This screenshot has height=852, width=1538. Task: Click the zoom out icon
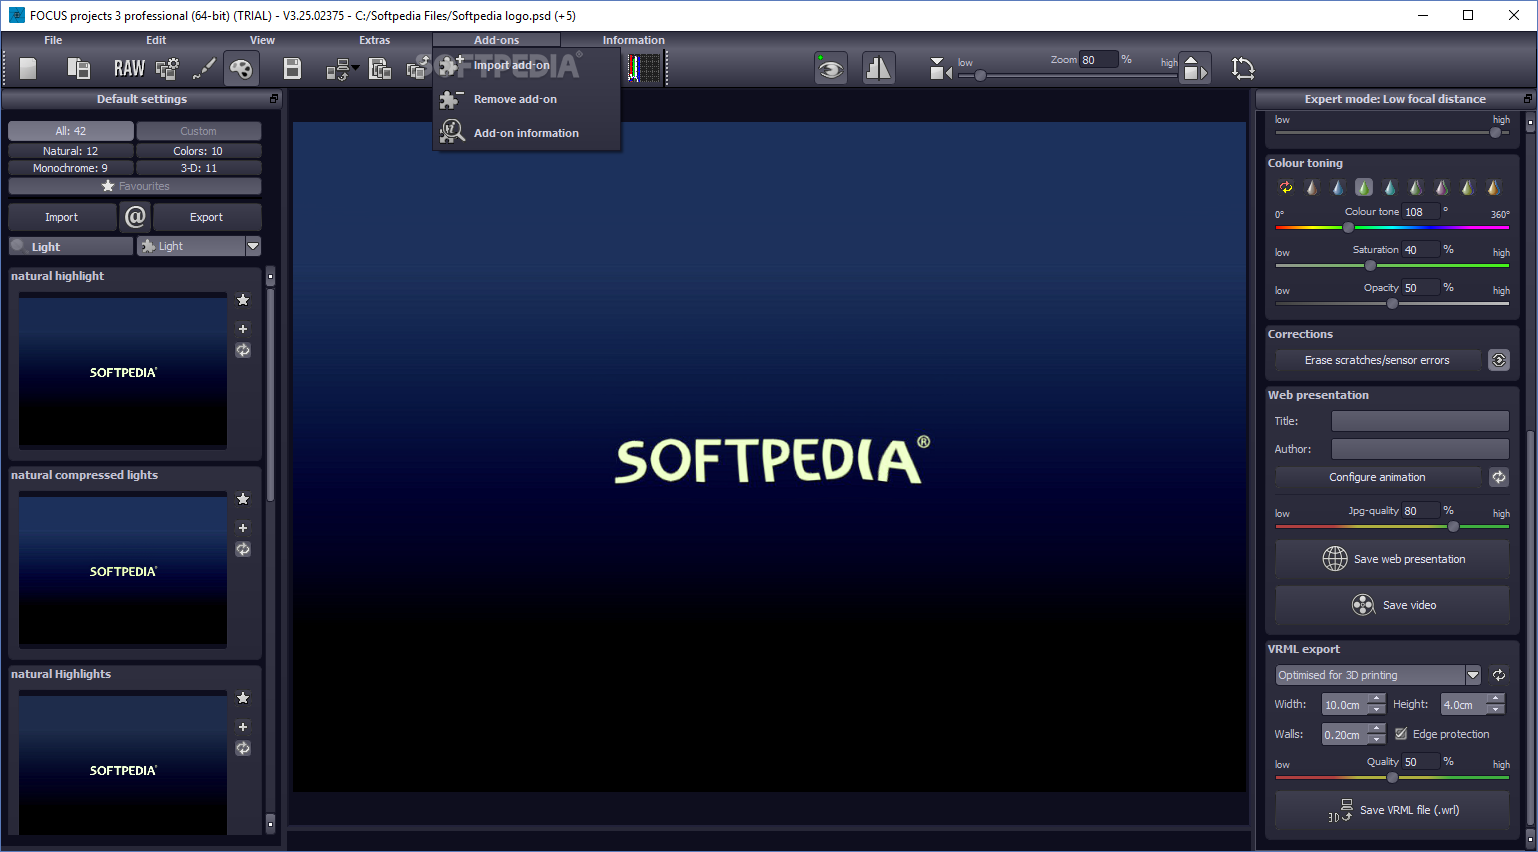pyautogui.click(x=940, y=68)
